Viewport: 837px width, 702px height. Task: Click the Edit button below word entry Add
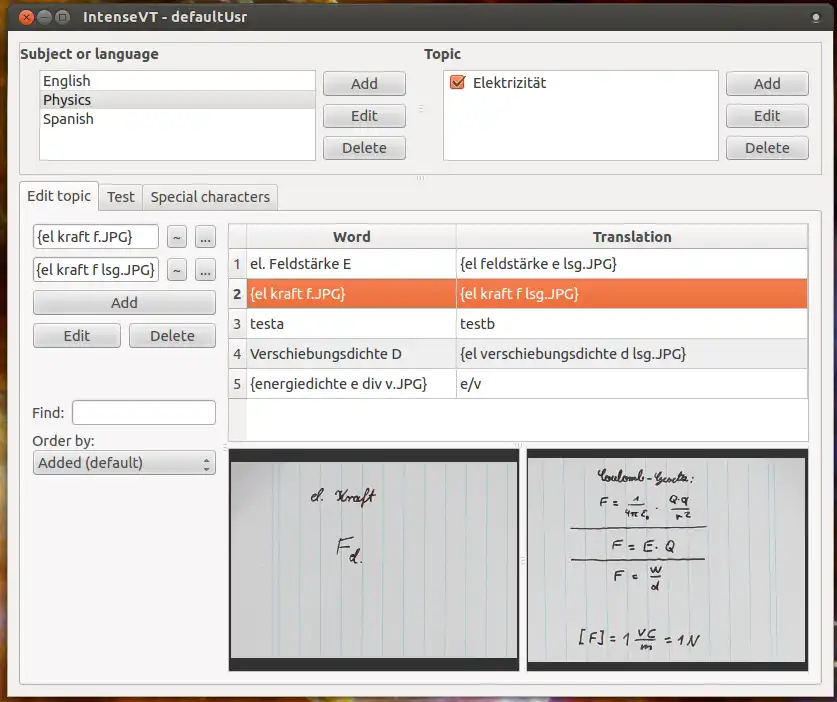click(77, 336)
